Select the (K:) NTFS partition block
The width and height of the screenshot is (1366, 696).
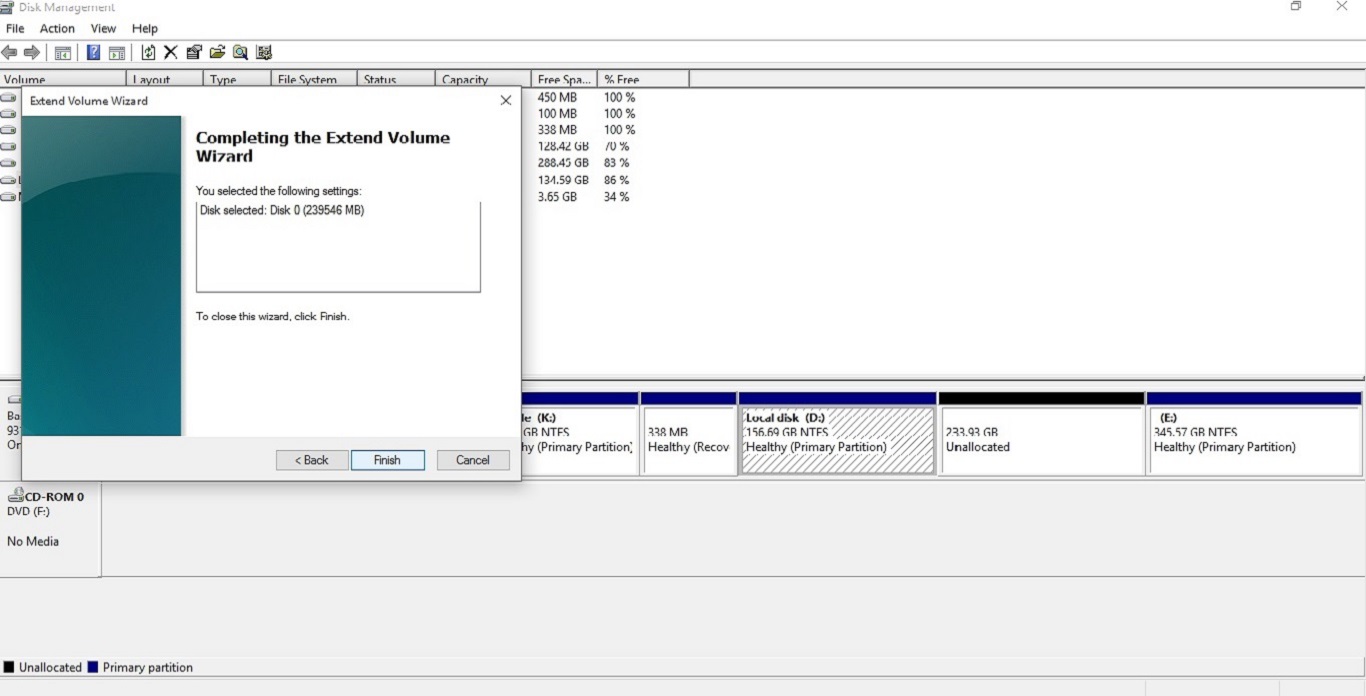click(x=579, y=433)
